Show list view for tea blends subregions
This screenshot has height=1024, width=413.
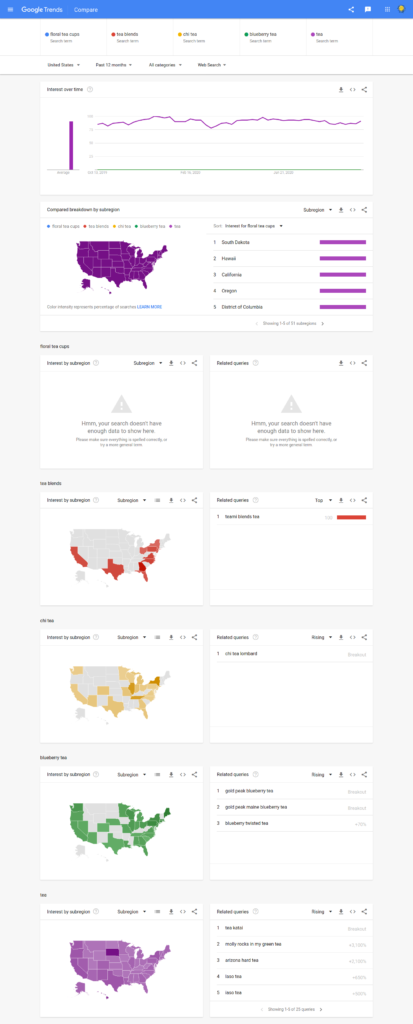coord(157,500)
